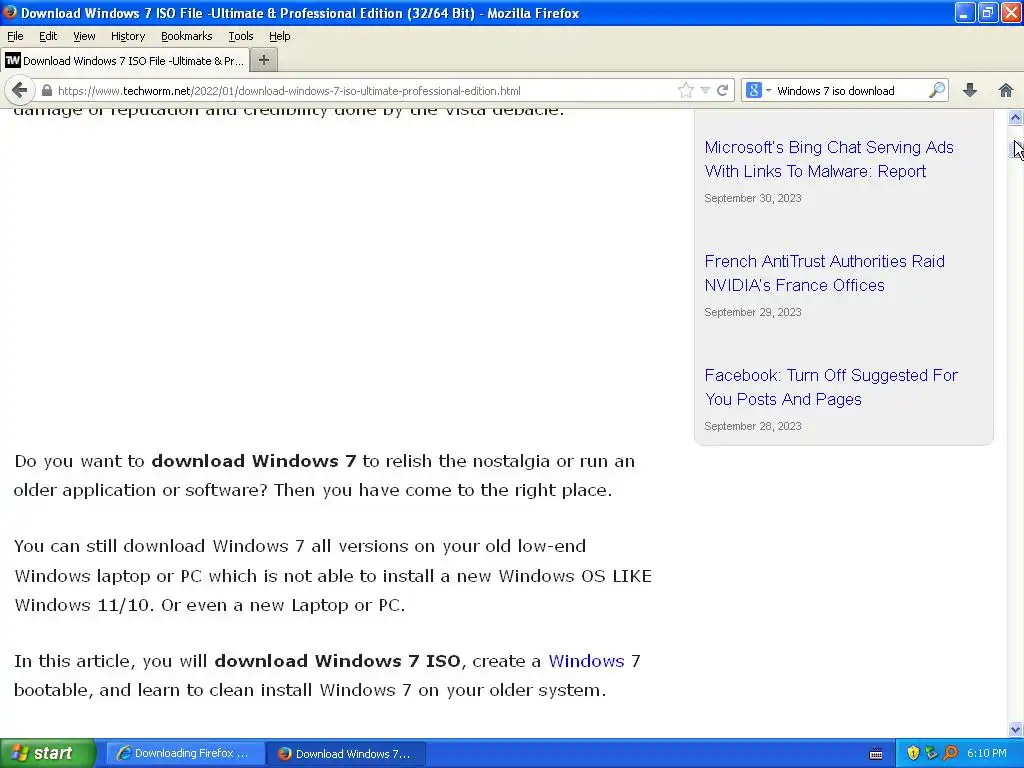Open the on-screen keyboard tray icon
Image resolution: width=1024 pixels, height=768 pixels.
point(876,754)
